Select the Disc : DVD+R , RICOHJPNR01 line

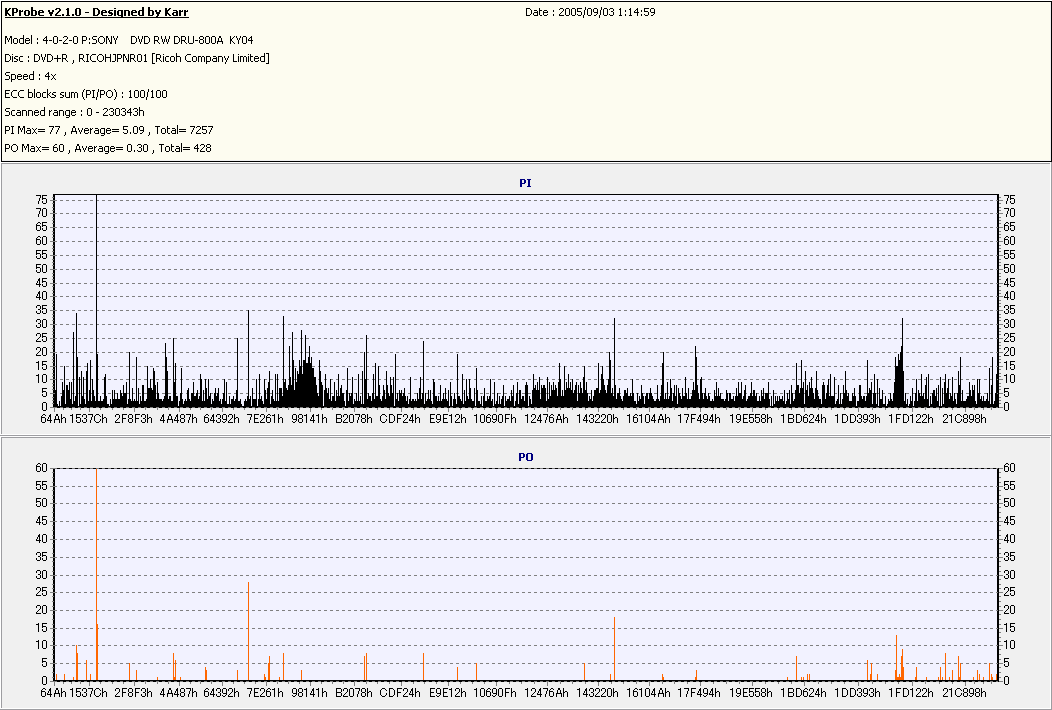point(137,58)
